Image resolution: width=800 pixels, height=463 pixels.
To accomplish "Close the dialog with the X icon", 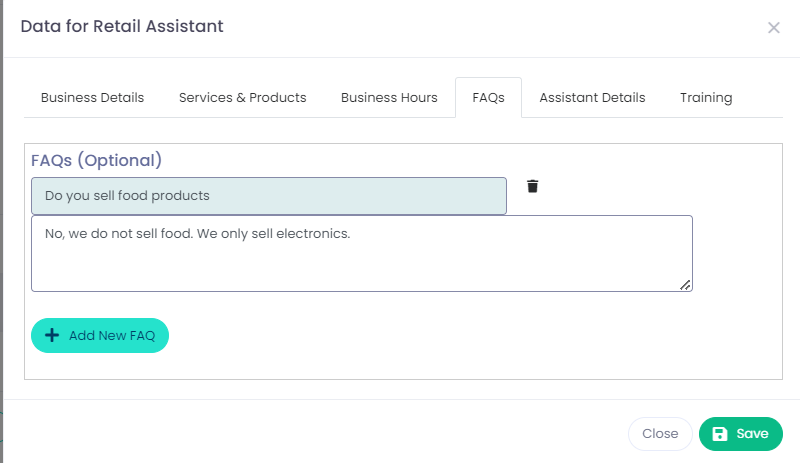I will click(773, 28).
